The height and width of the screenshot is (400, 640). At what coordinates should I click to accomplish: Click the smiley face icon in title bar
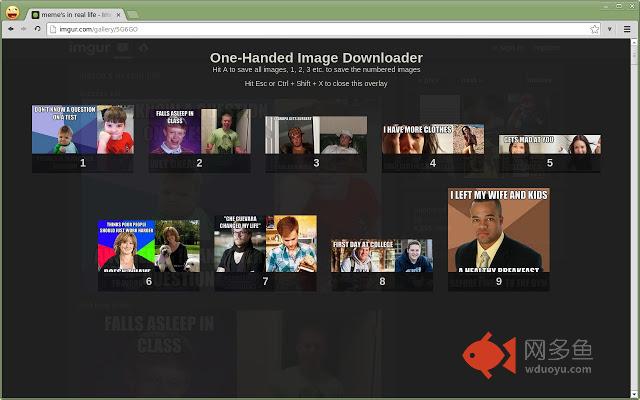click(x=12, y=13)
